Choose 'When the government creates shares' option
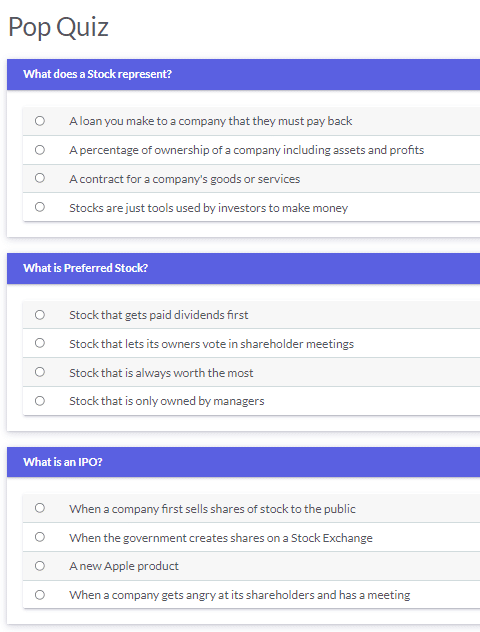 [40, 537]
